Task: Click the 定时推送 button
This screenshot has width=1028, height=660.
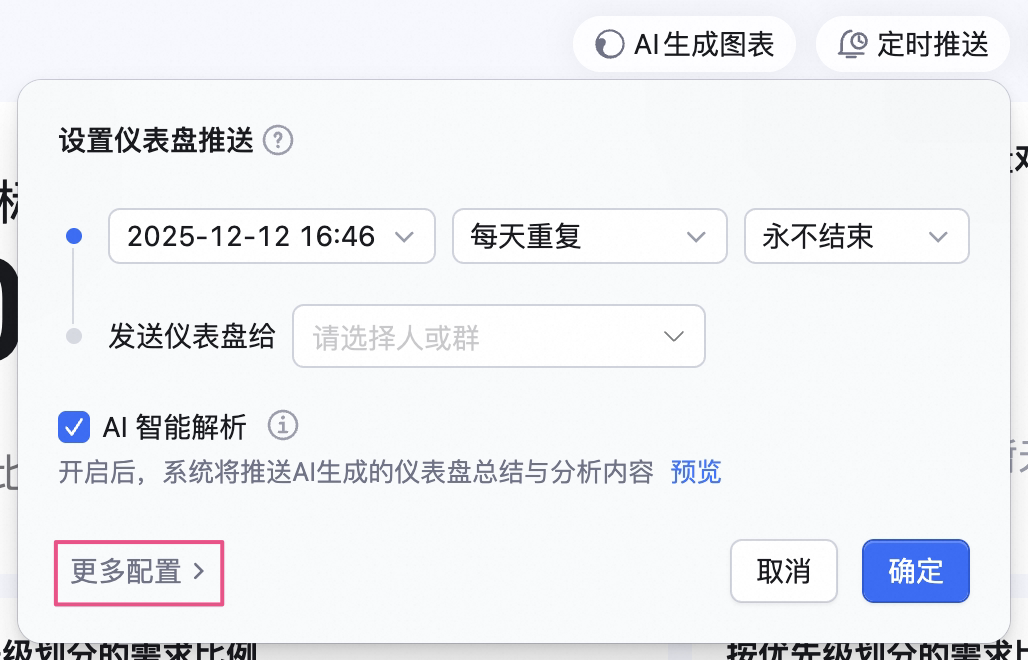Action: tap(913, 45)
